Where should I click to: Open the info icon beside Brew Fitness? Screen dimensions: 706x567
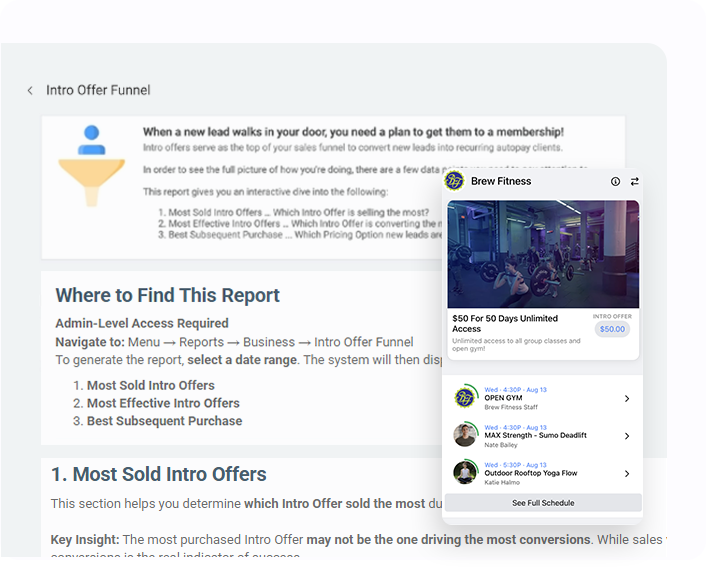(x=615, y=181)
